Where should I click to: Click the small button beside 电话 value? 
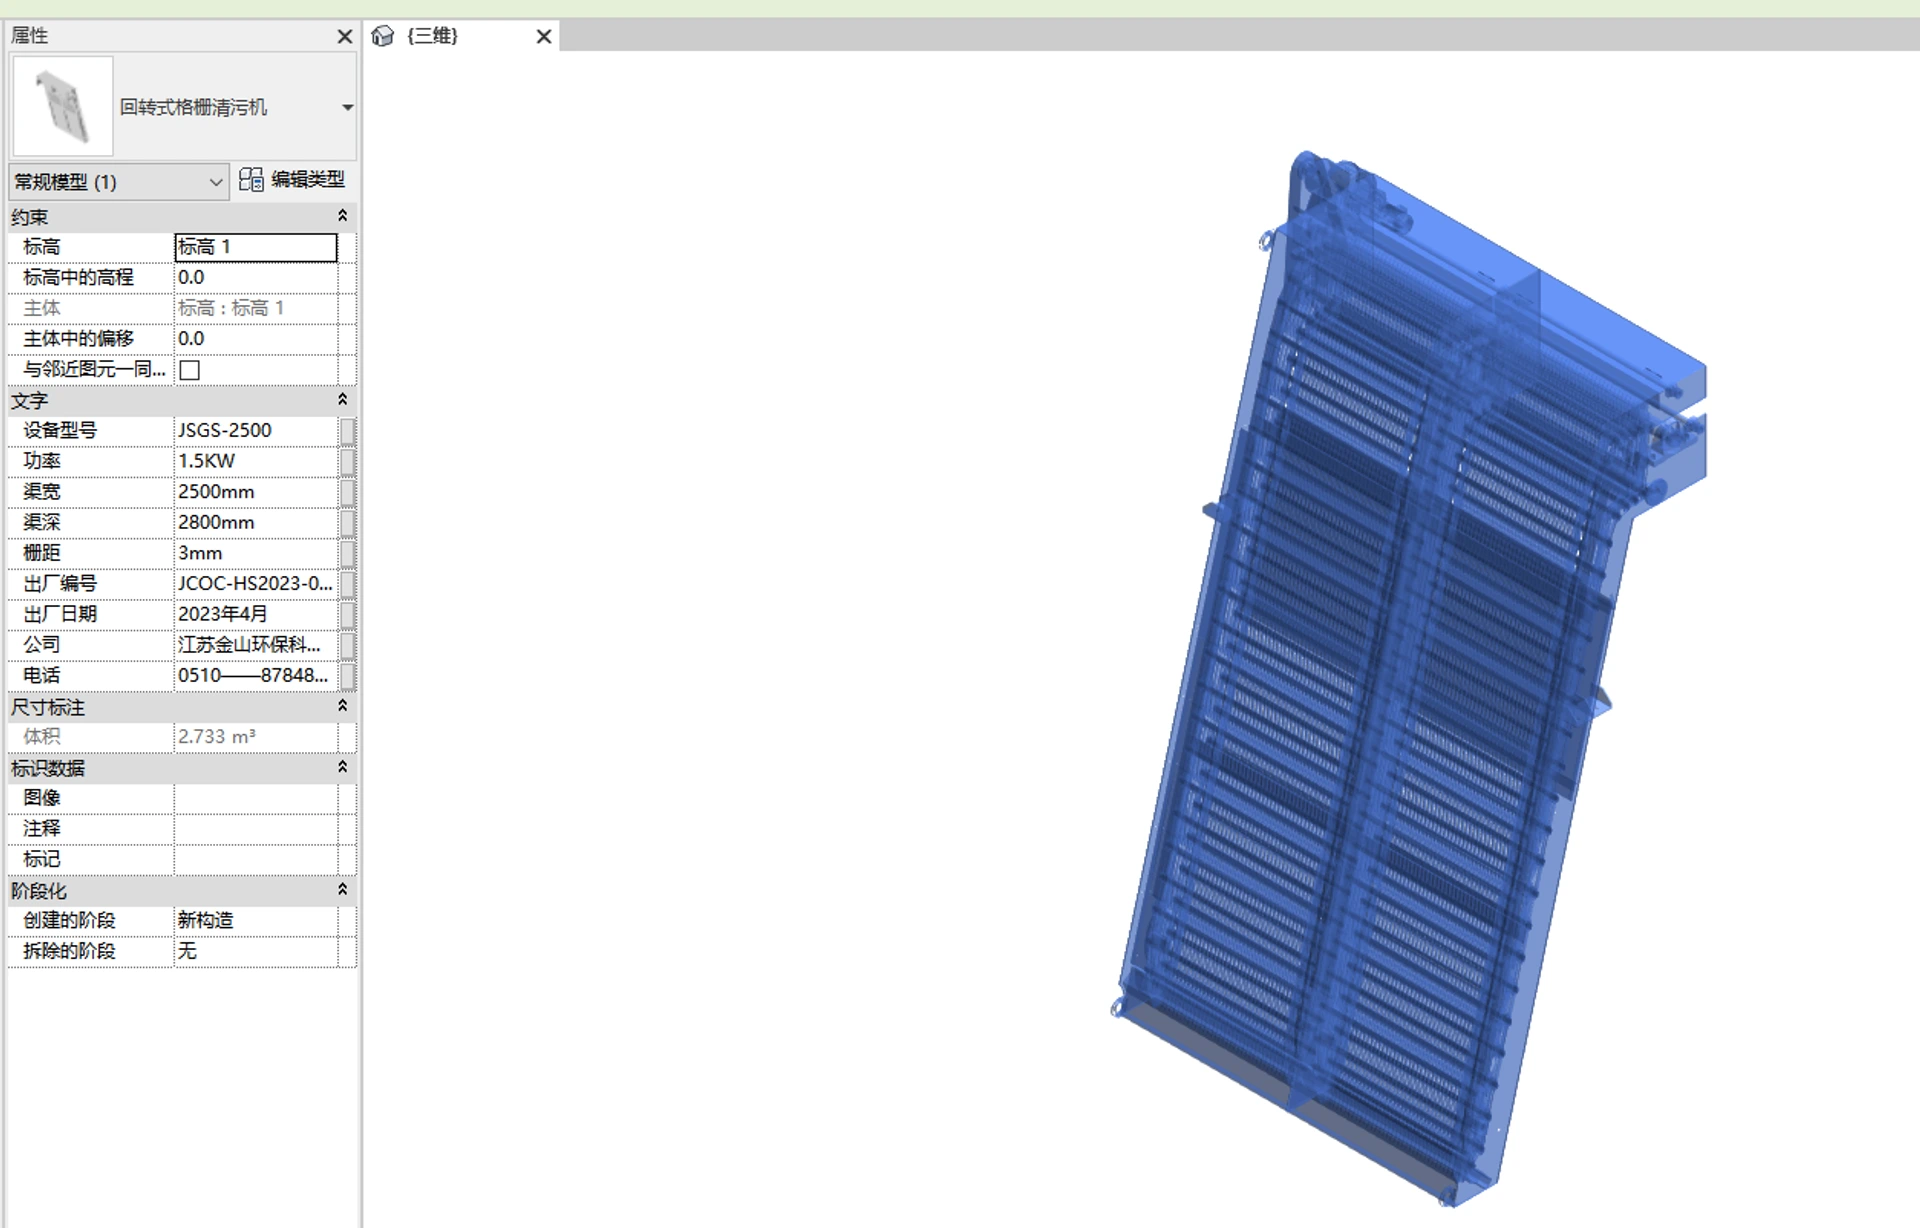point(347,677)
